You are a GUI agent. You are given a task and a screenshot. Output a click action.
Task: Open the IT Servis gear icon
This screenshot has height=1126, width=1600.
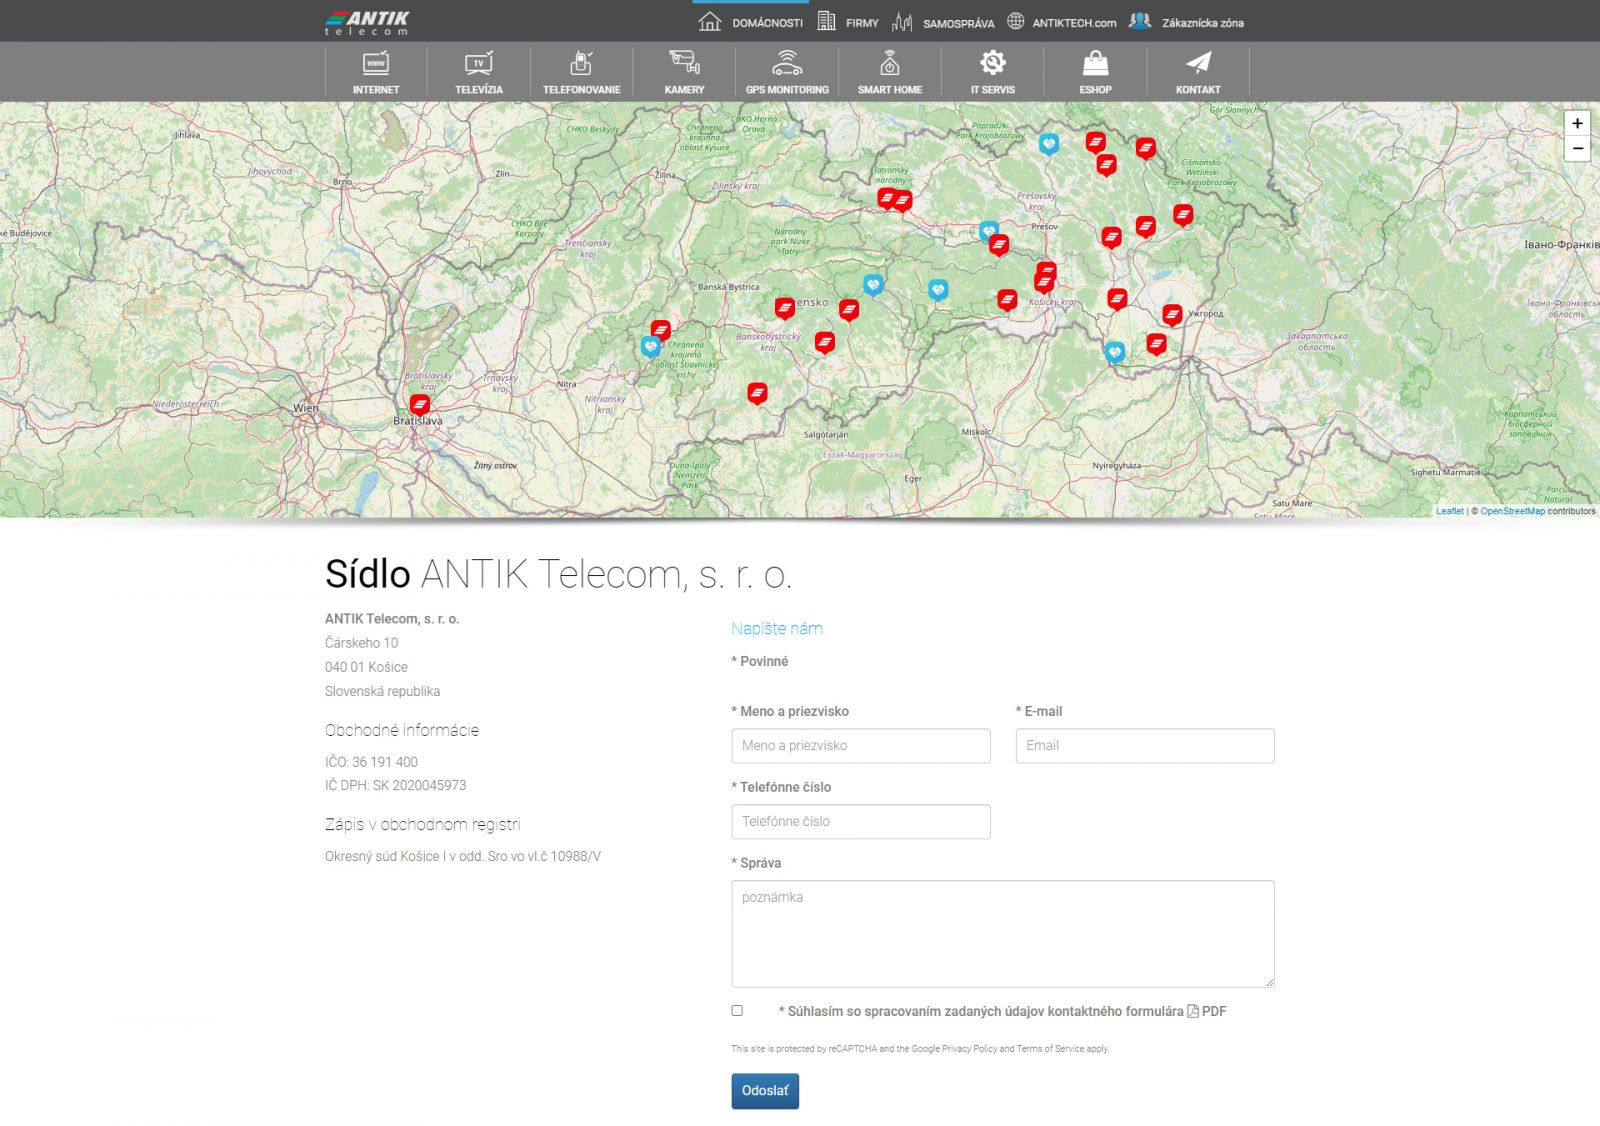[x=992, y=64]
